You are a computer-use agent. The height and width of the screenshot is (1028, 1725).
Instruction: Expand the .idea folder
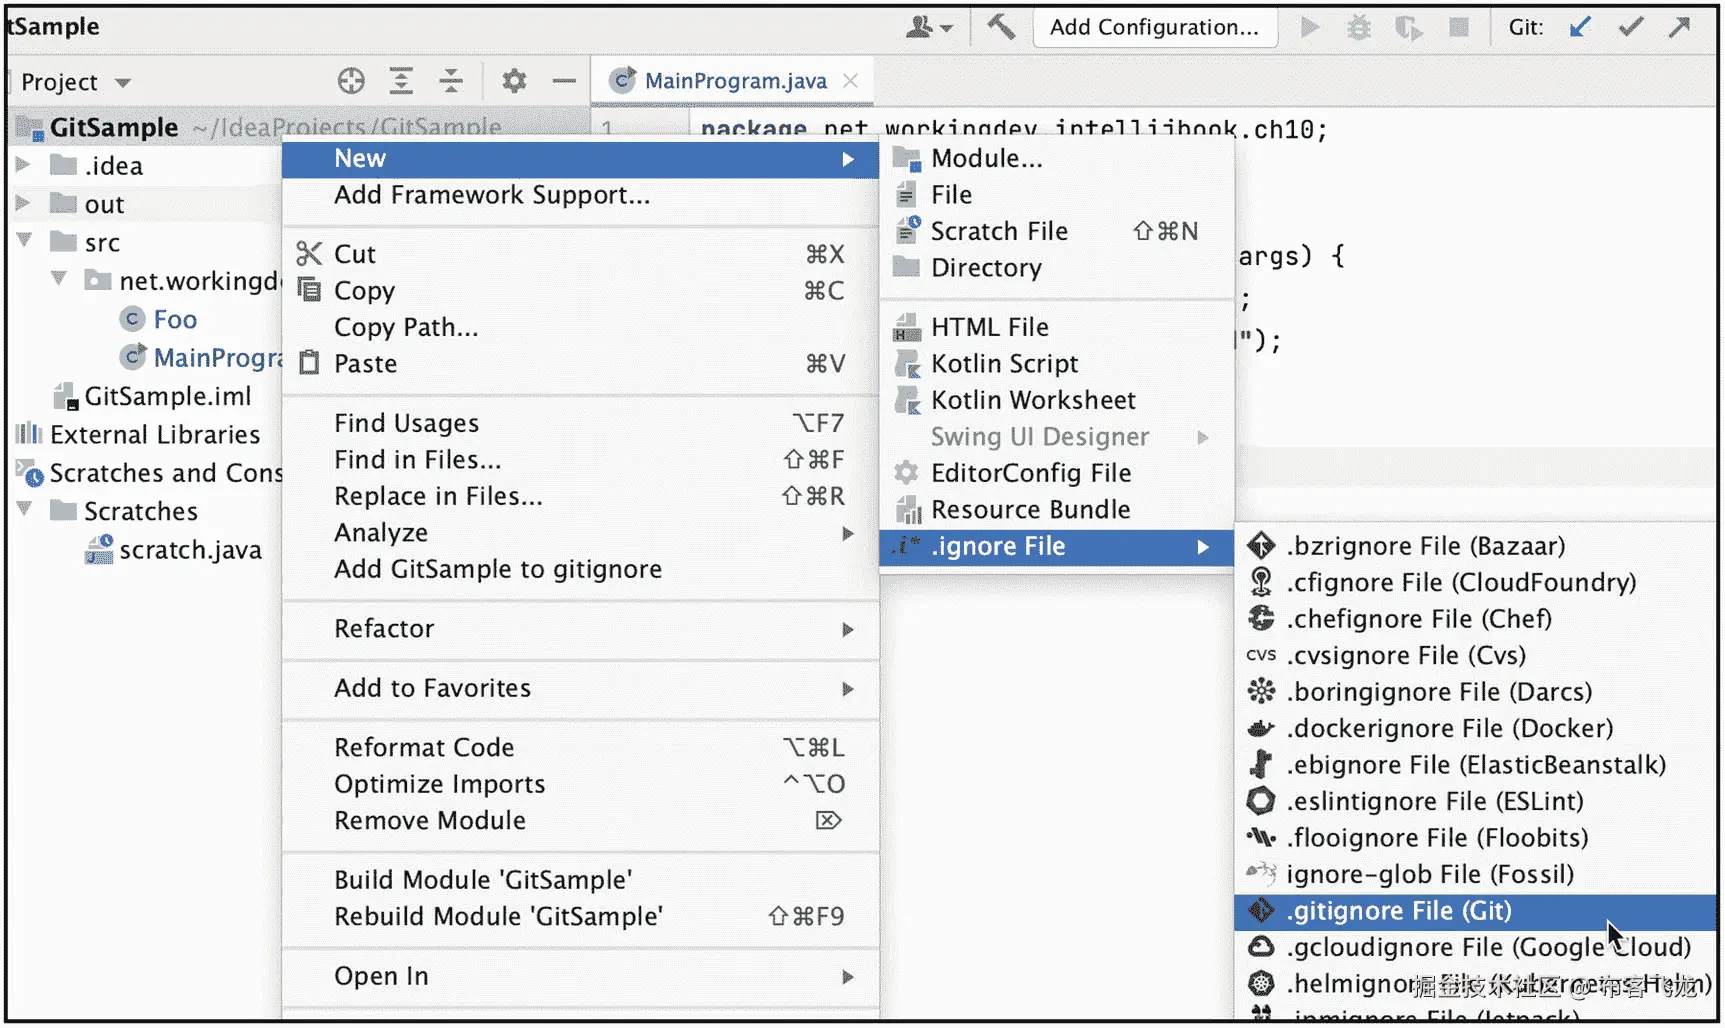(x=23, y=165)
